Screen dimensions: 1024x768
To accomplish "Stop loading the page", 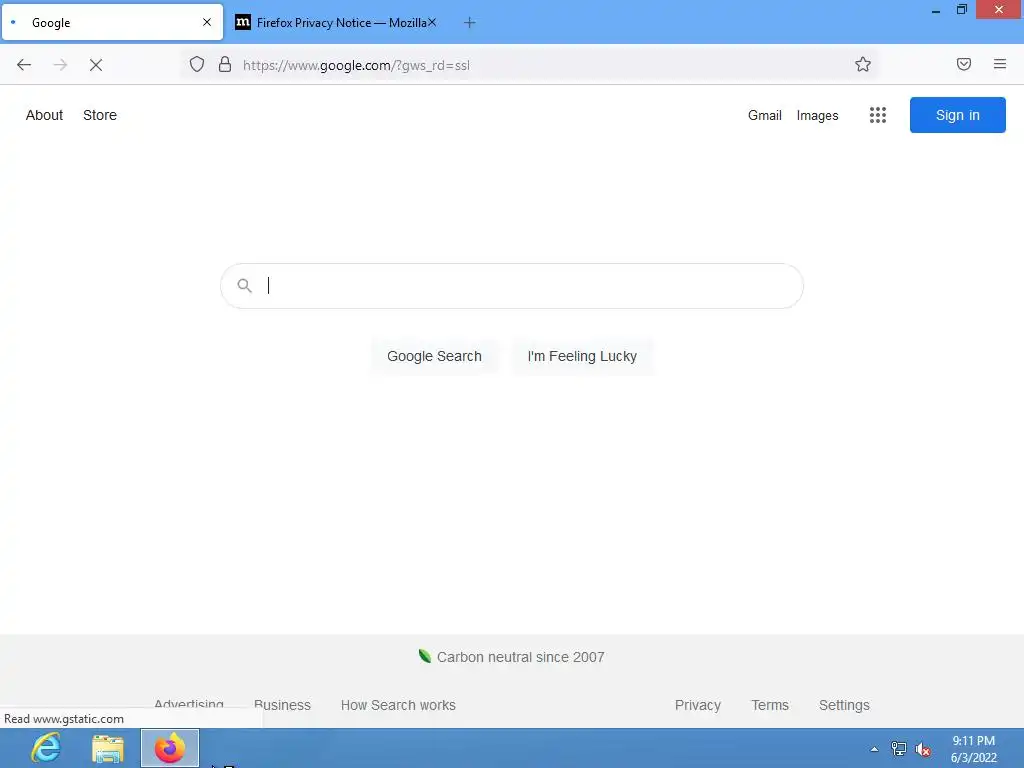I will click(x=96, y=65).
